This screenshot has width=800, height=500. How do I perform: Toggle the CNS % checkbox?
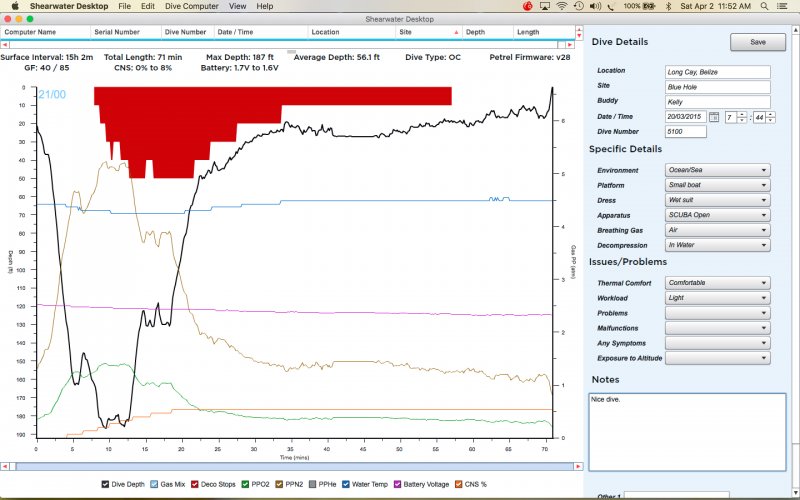pos(458,484)
